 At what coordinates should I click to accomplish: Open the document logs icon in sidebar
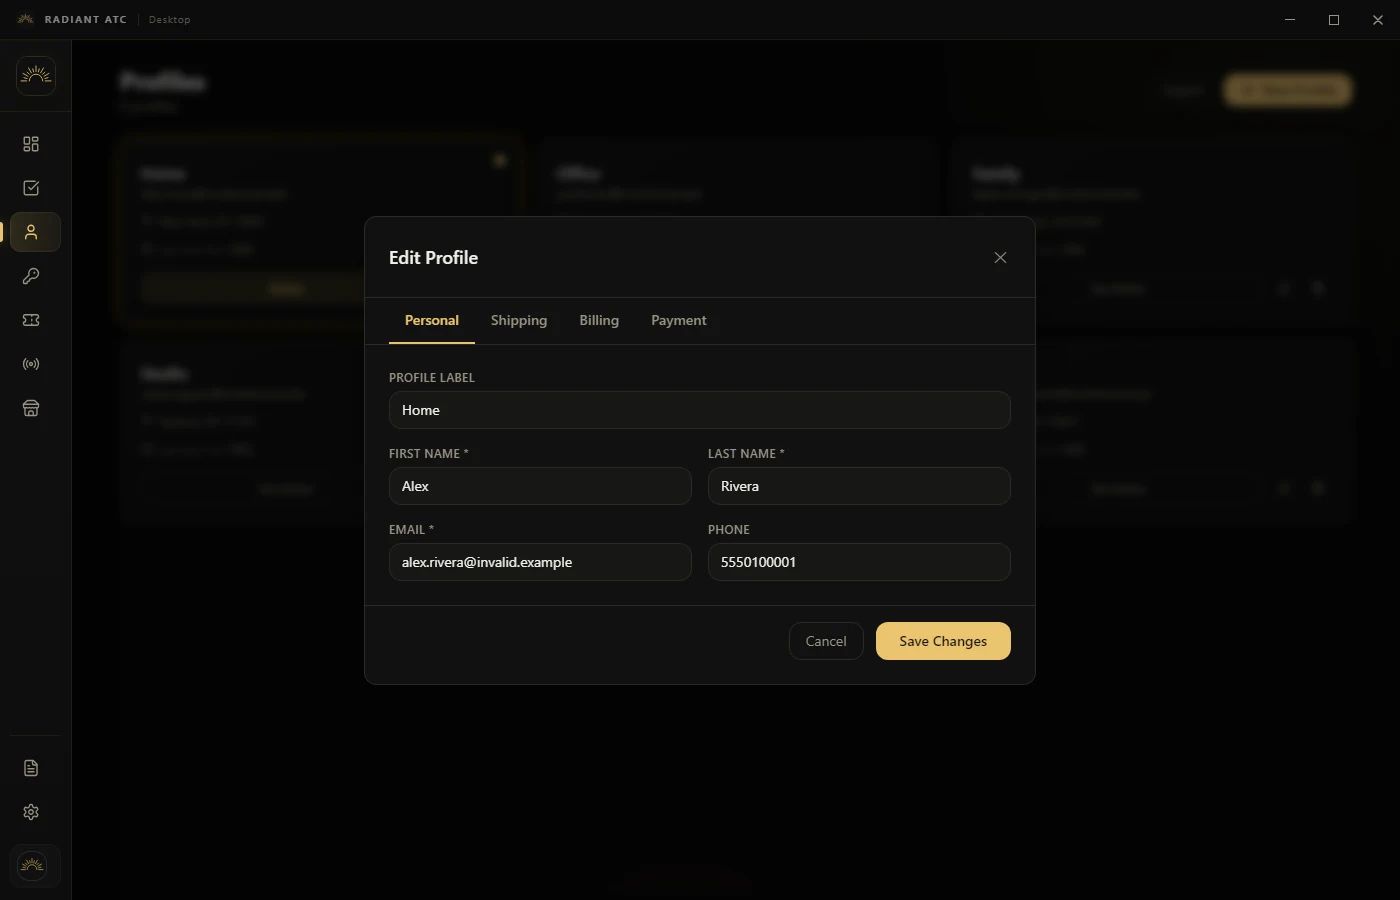[x=31, y=768]
